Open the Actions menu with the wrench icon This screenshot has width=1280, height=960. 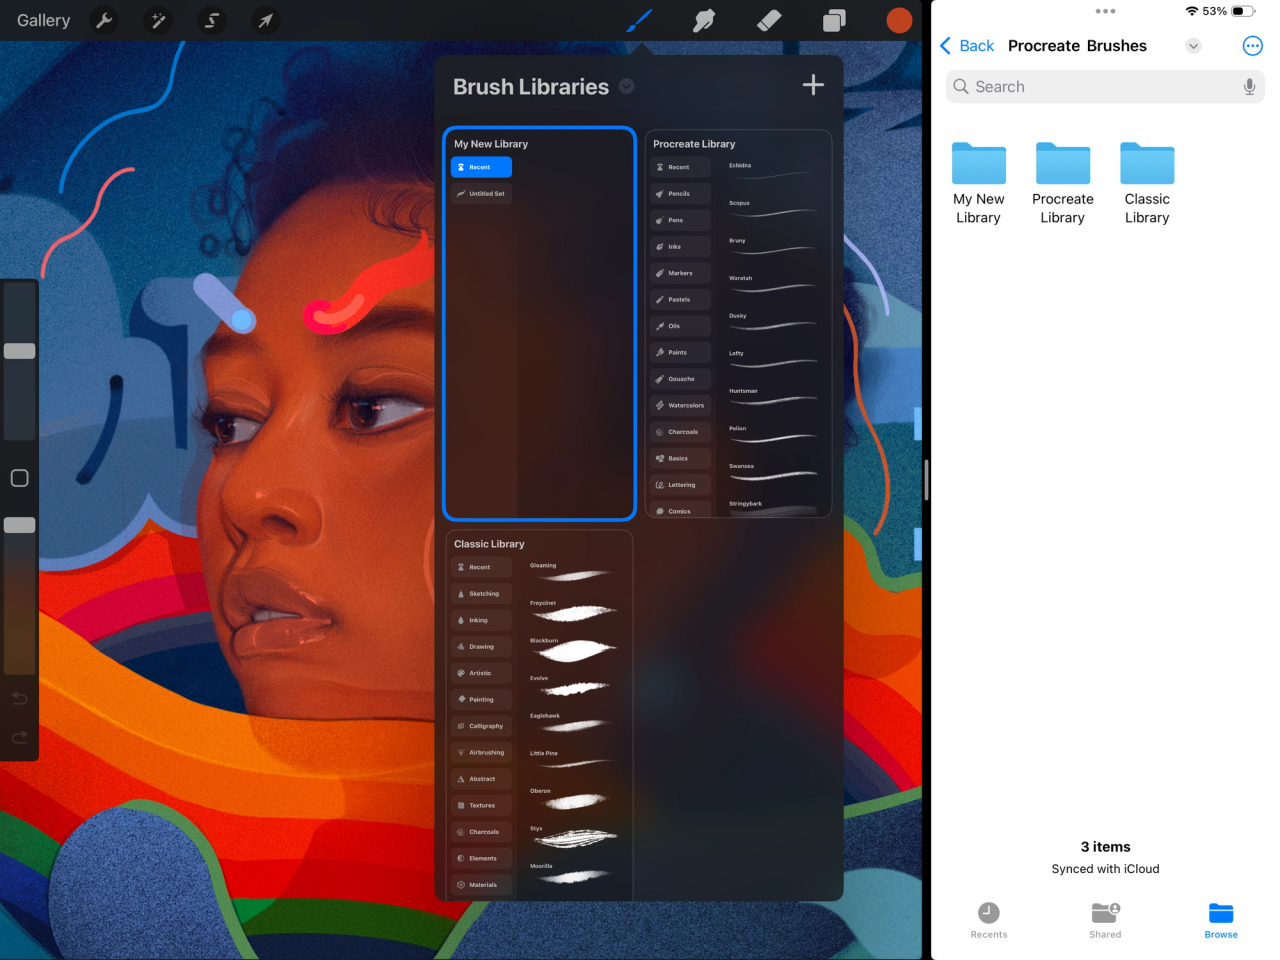[x=104, y=20]
